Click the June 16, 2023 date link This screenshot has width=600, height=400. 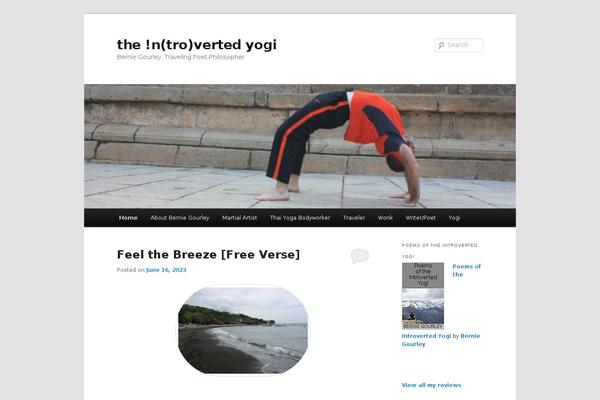tap(166, 270)
